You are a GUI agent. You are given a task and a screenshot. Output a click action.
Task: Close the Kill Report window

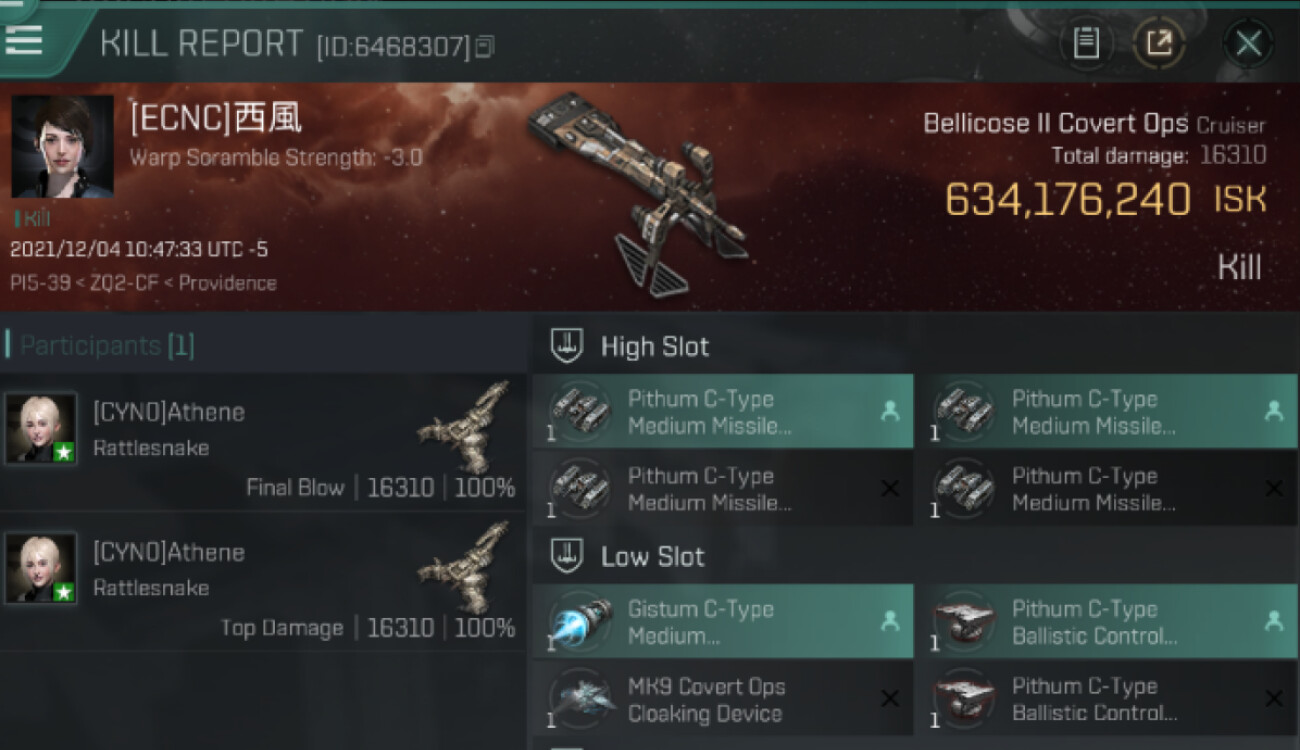(1248, 43)
